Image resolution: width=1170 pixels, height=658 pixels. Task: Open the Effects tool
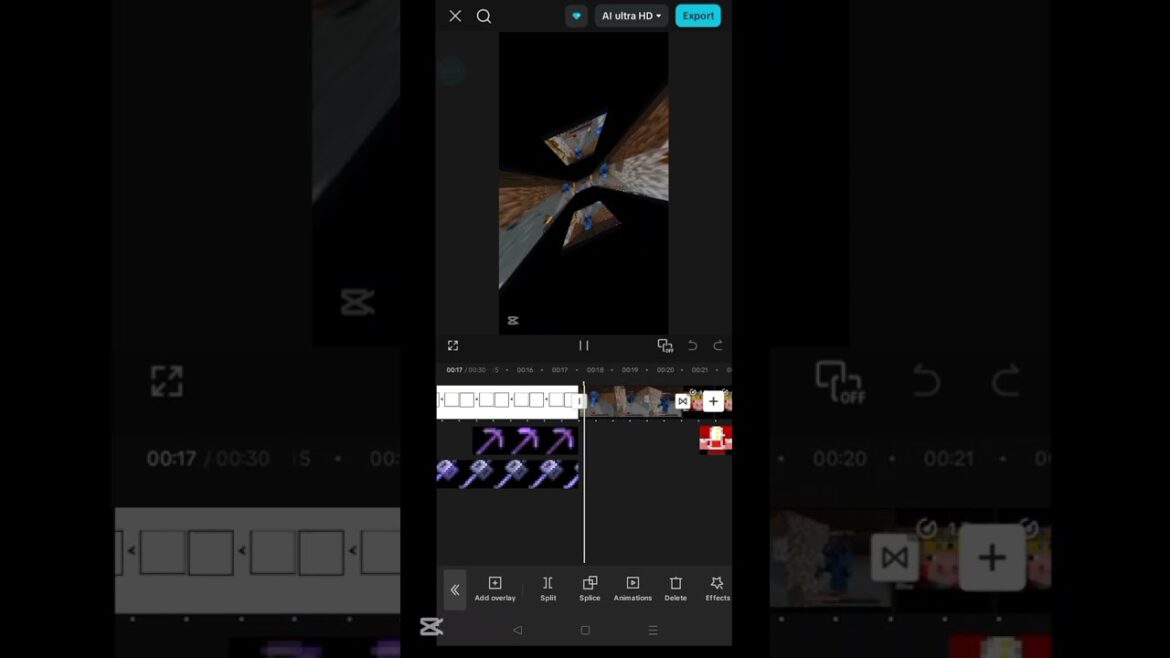717,588
